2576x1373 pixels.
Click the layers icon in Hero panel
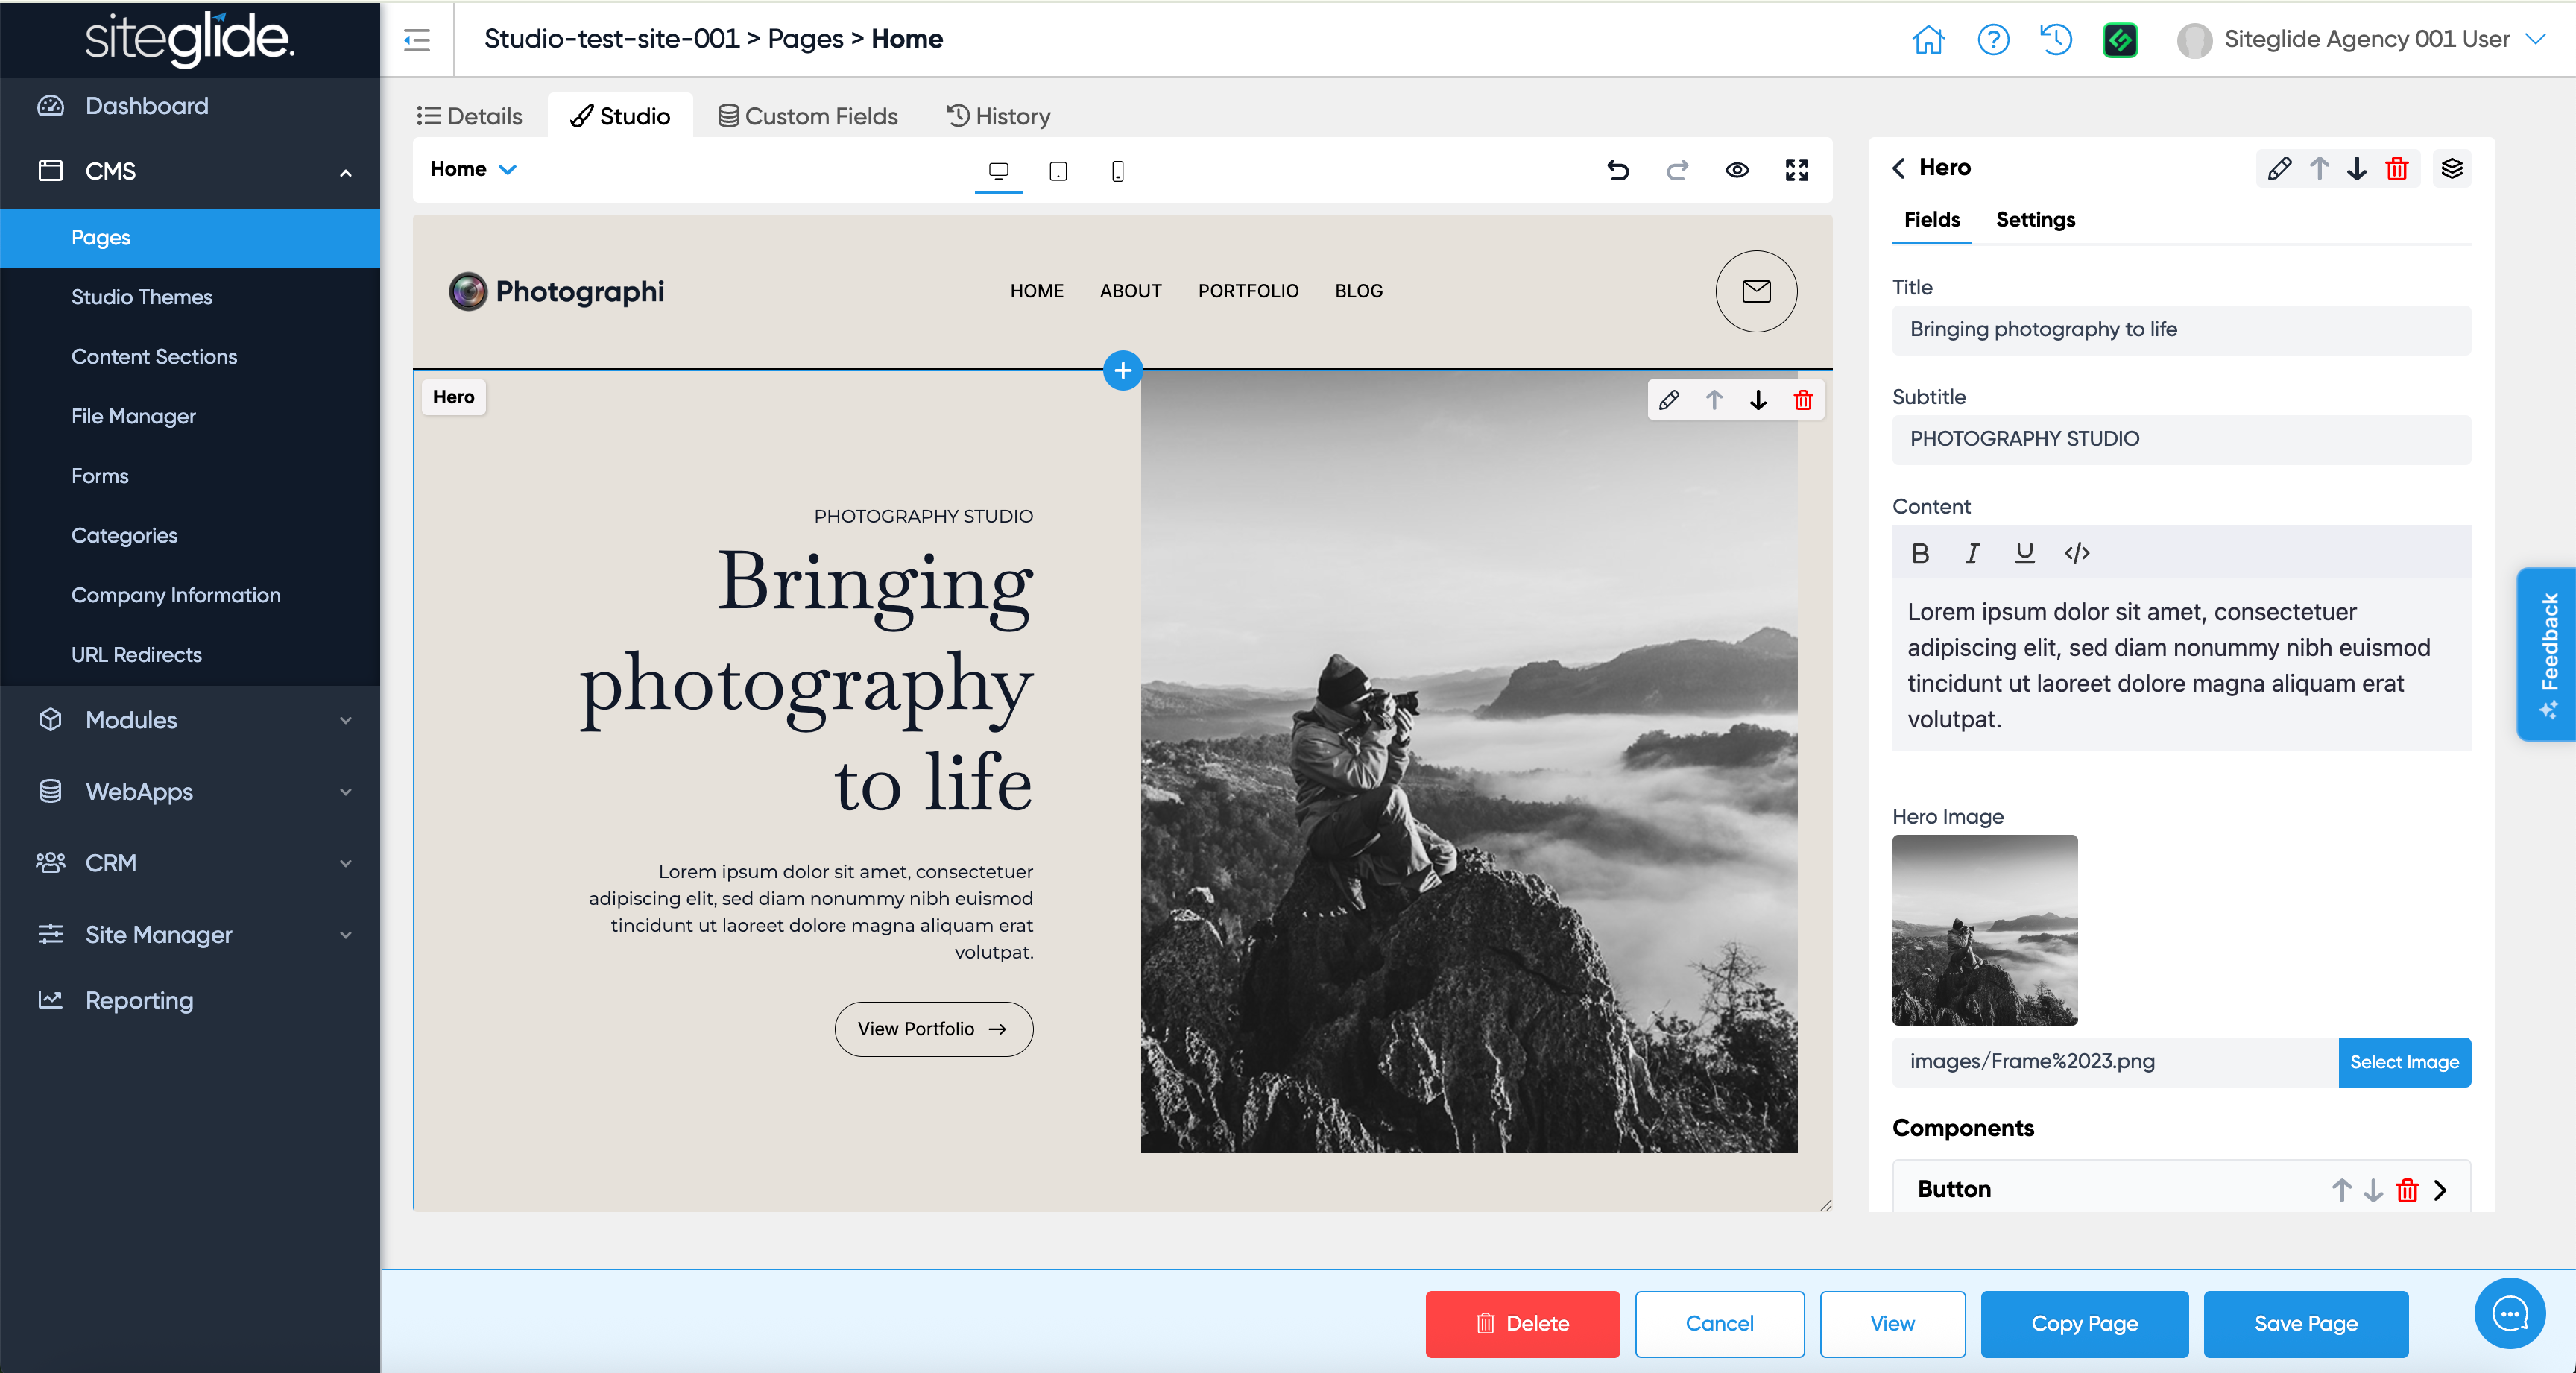(2451, 168)
